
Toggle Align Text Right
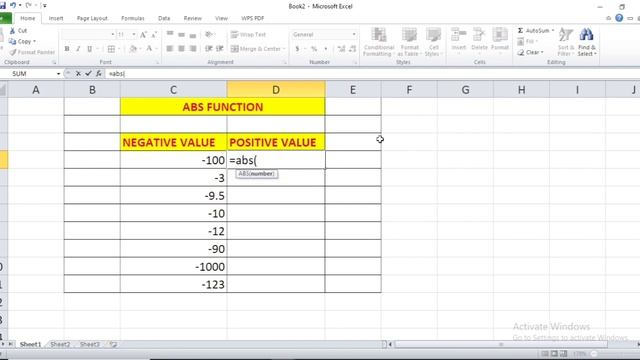(x=193, y=49)
